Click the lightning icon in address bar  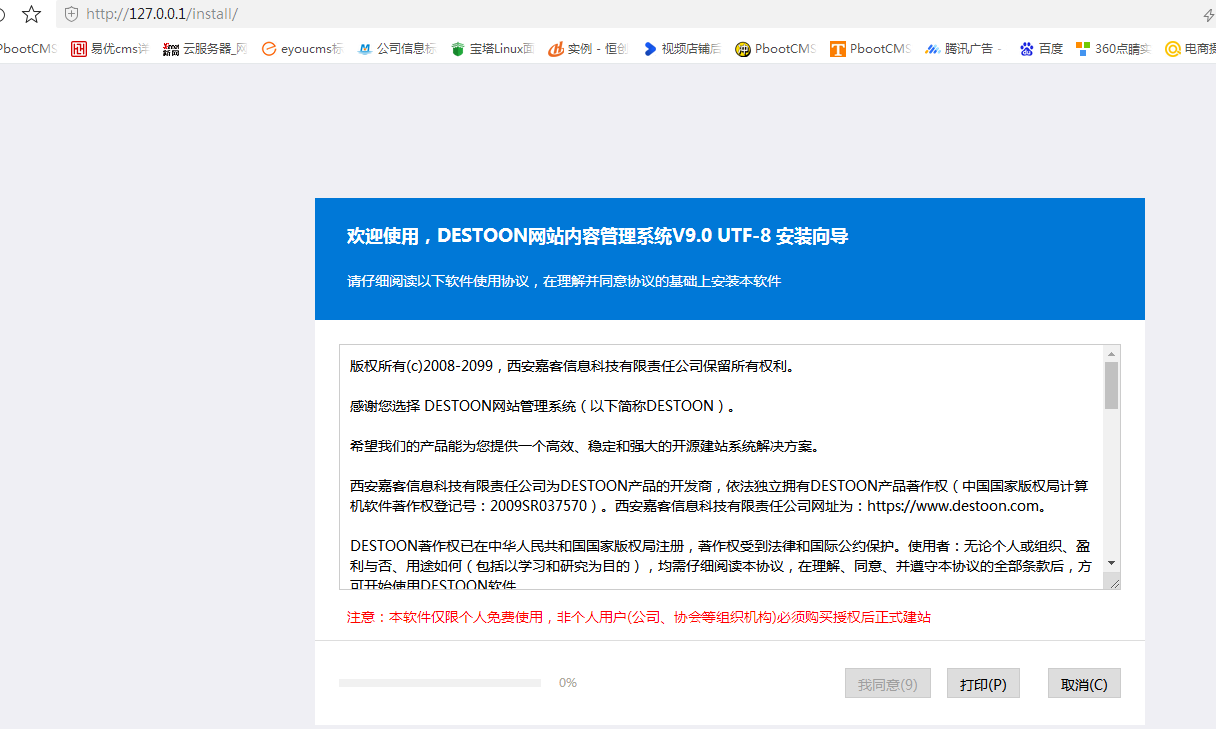coord(1208,14)
